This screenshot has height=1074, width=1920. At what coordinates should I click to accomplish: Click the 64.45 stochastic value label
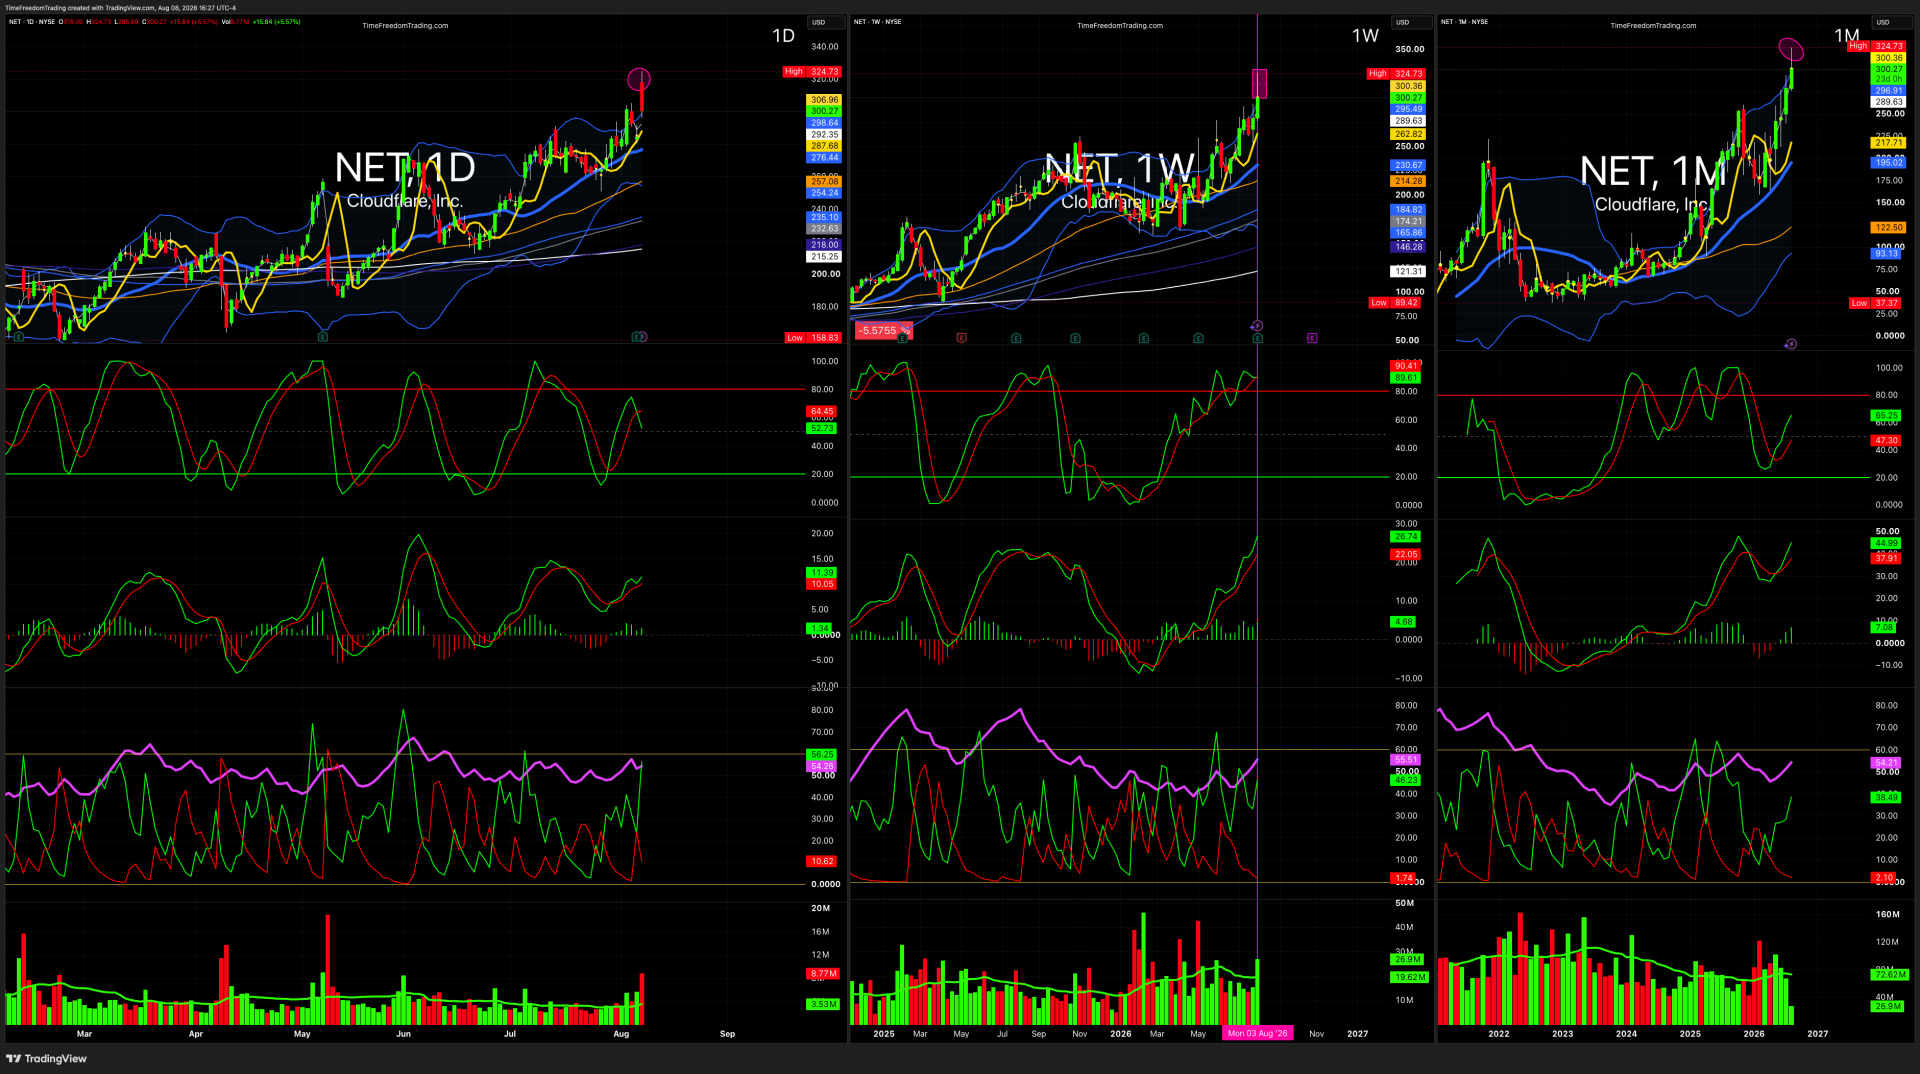pos(822,412)
